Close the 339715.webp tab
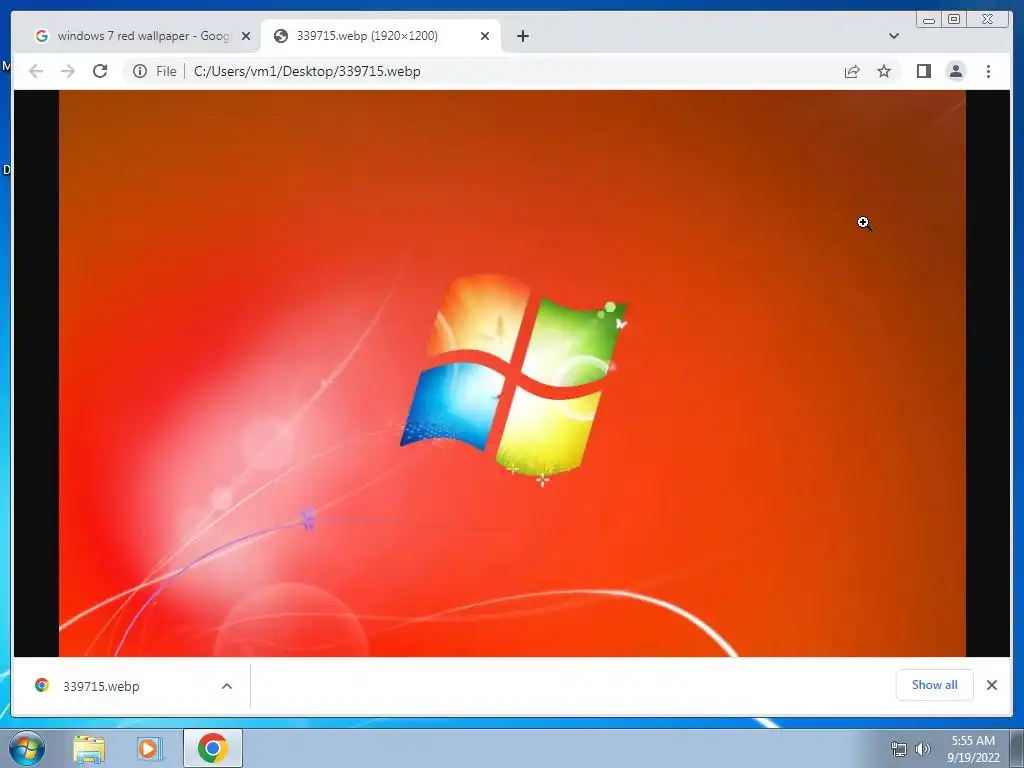 (x=485, y=36)
